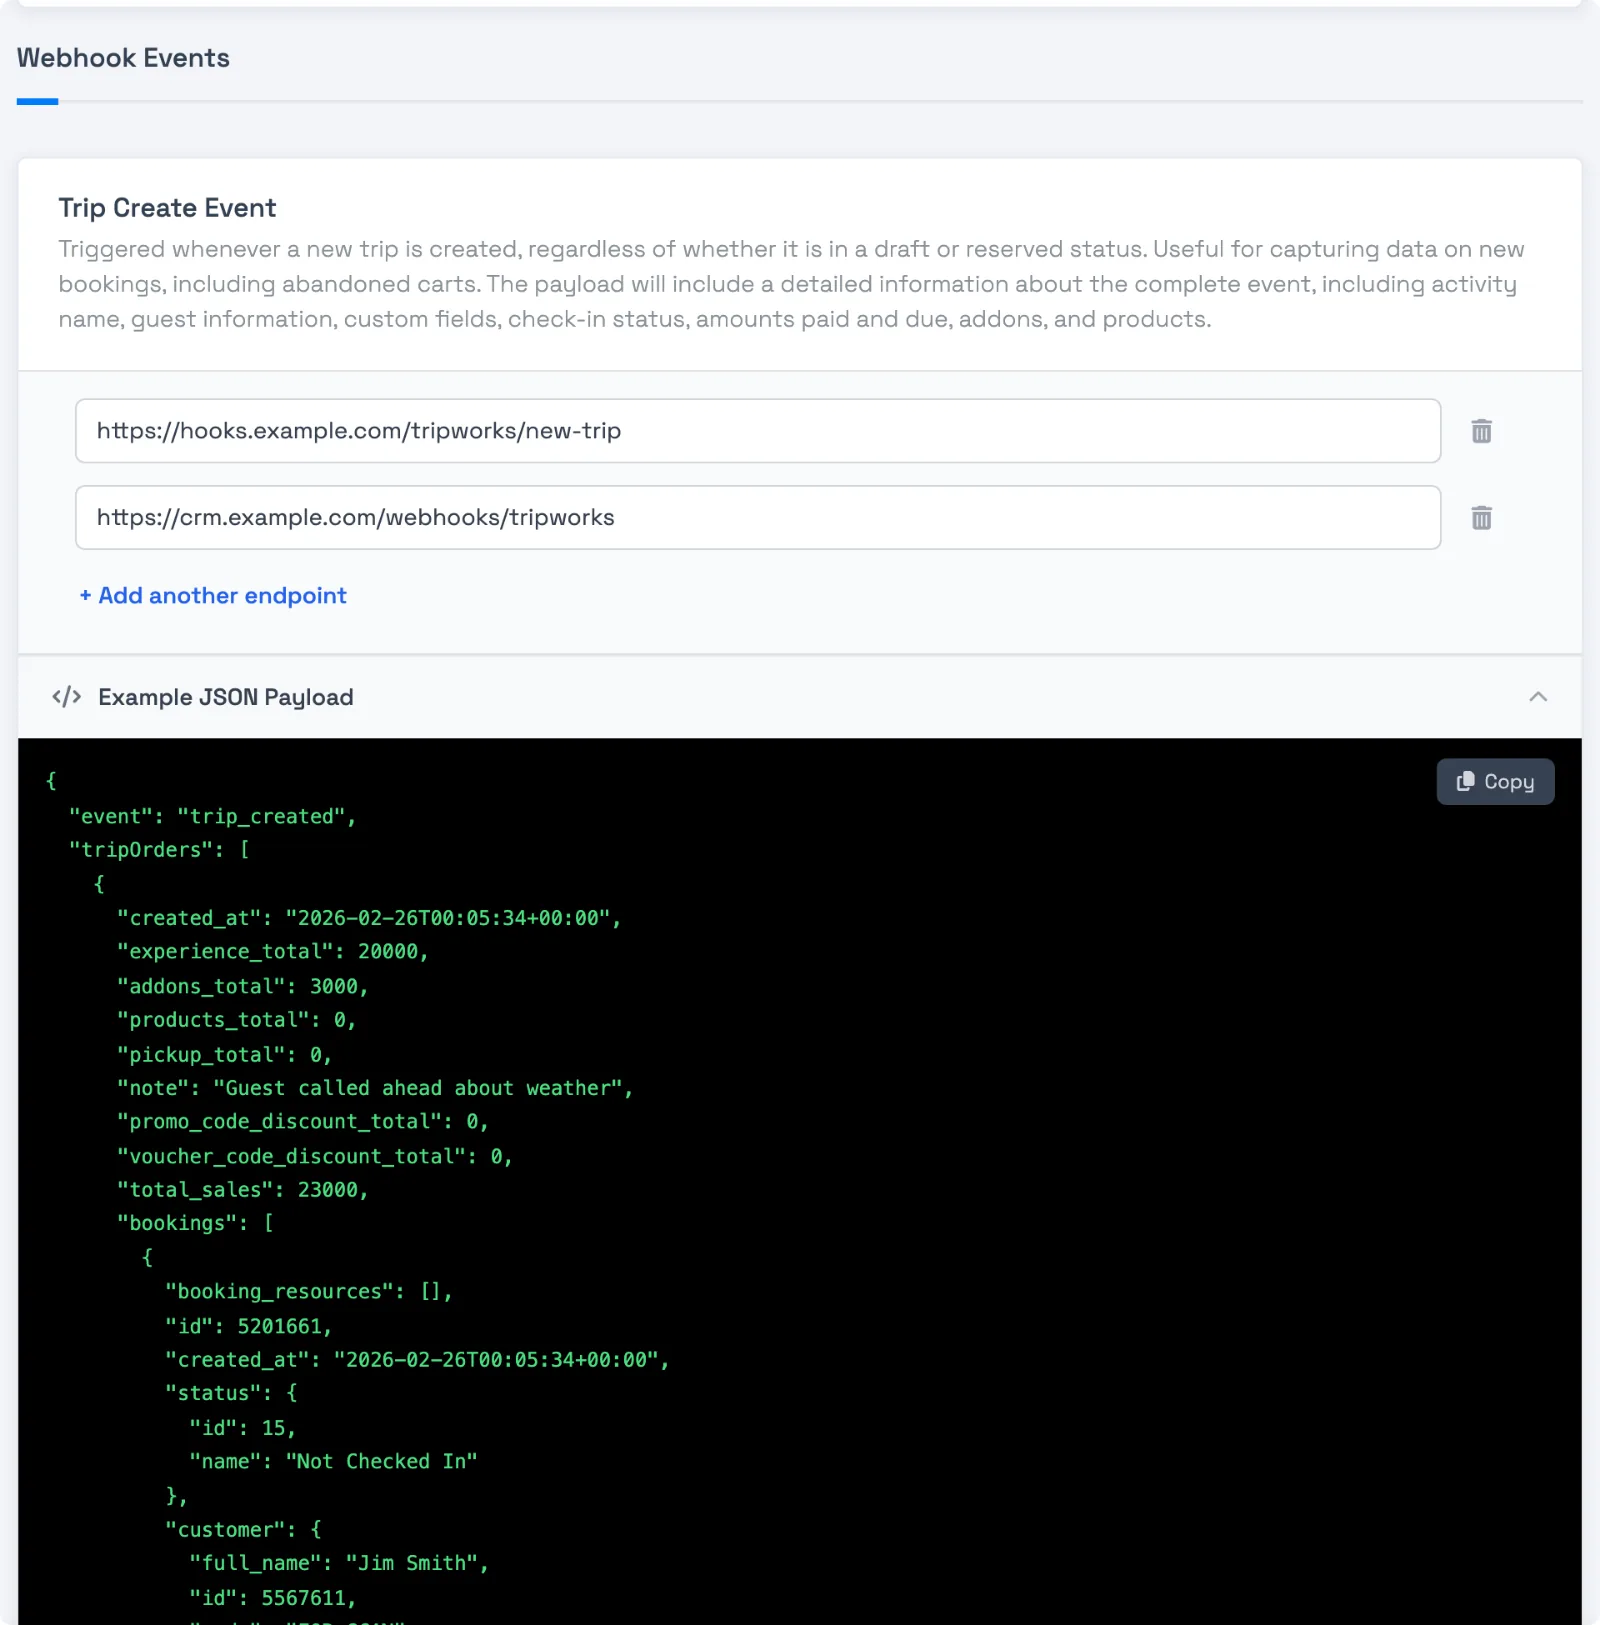Click the "customer": { line
Image resolution: width=1600 pixels, height=1625 pixels.
[x=243, y=1530]
